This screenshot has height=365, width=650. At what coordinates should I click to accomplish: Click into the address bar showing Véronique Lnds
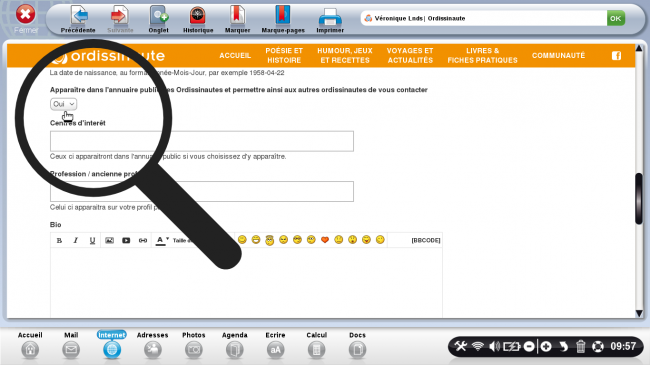coord(483,18)
